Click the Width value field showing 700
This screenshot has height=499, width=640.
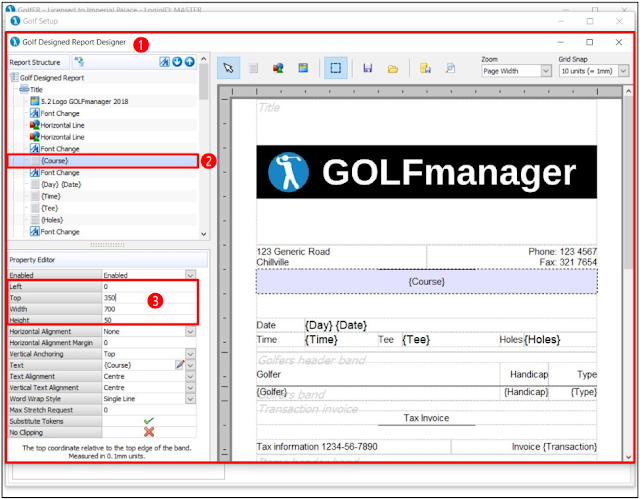coord(149,309)
